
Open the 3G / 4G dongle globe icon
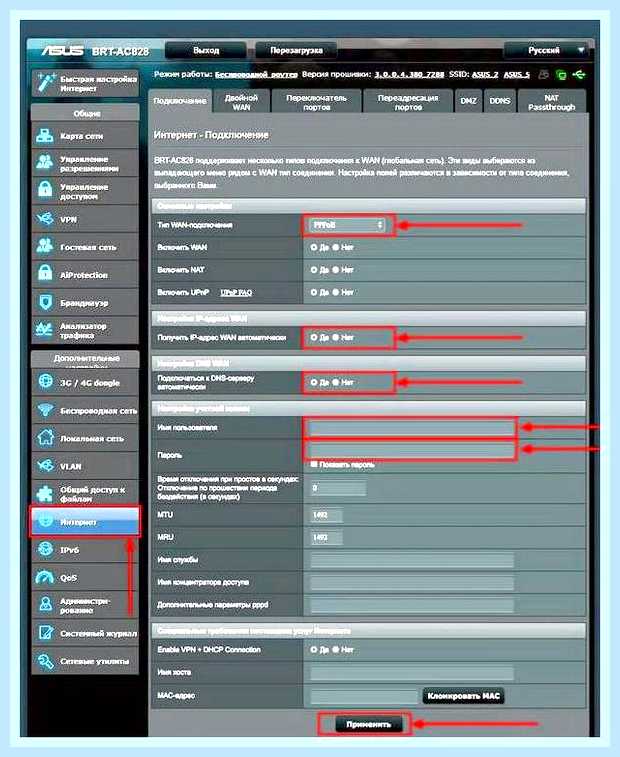(x=45, y=382)
